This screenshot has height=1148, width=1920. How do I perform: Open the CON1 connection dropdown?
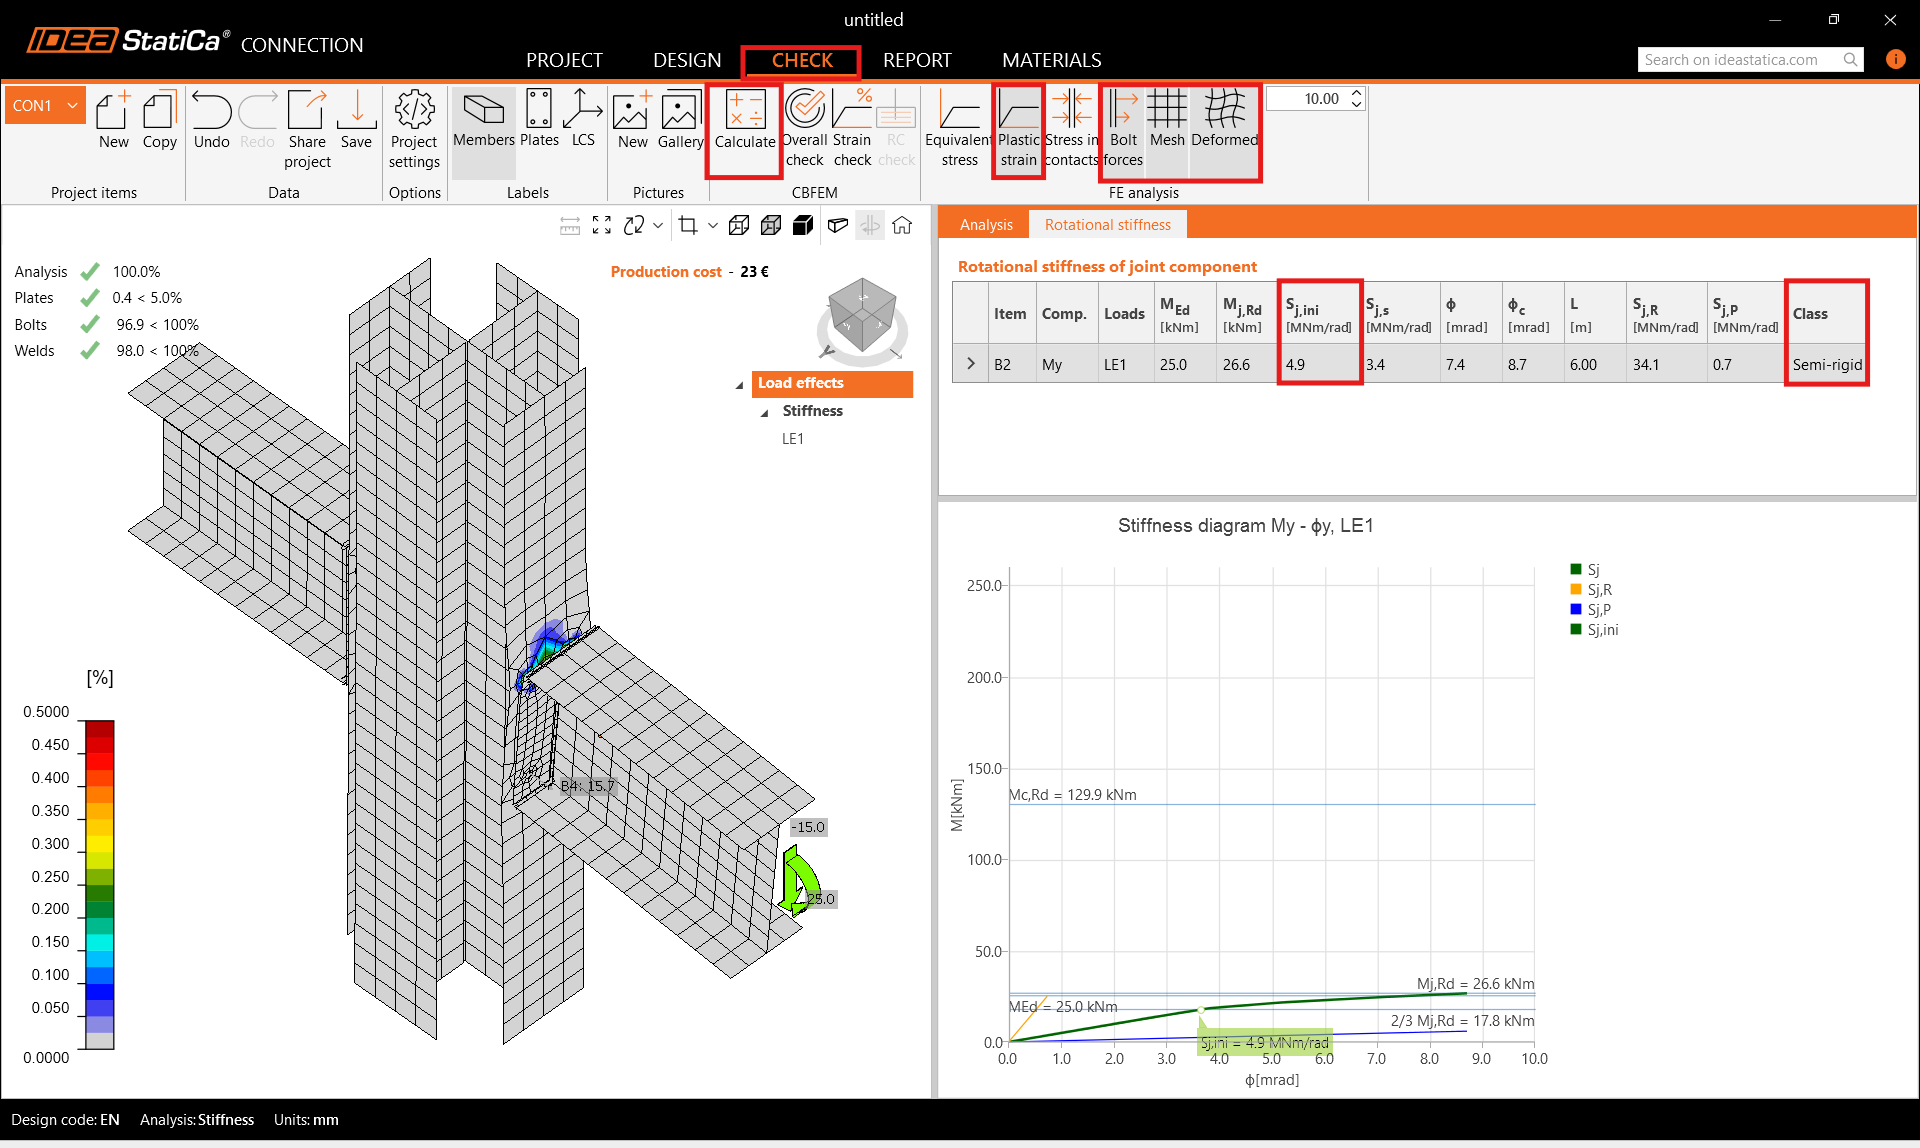point(72,105)
